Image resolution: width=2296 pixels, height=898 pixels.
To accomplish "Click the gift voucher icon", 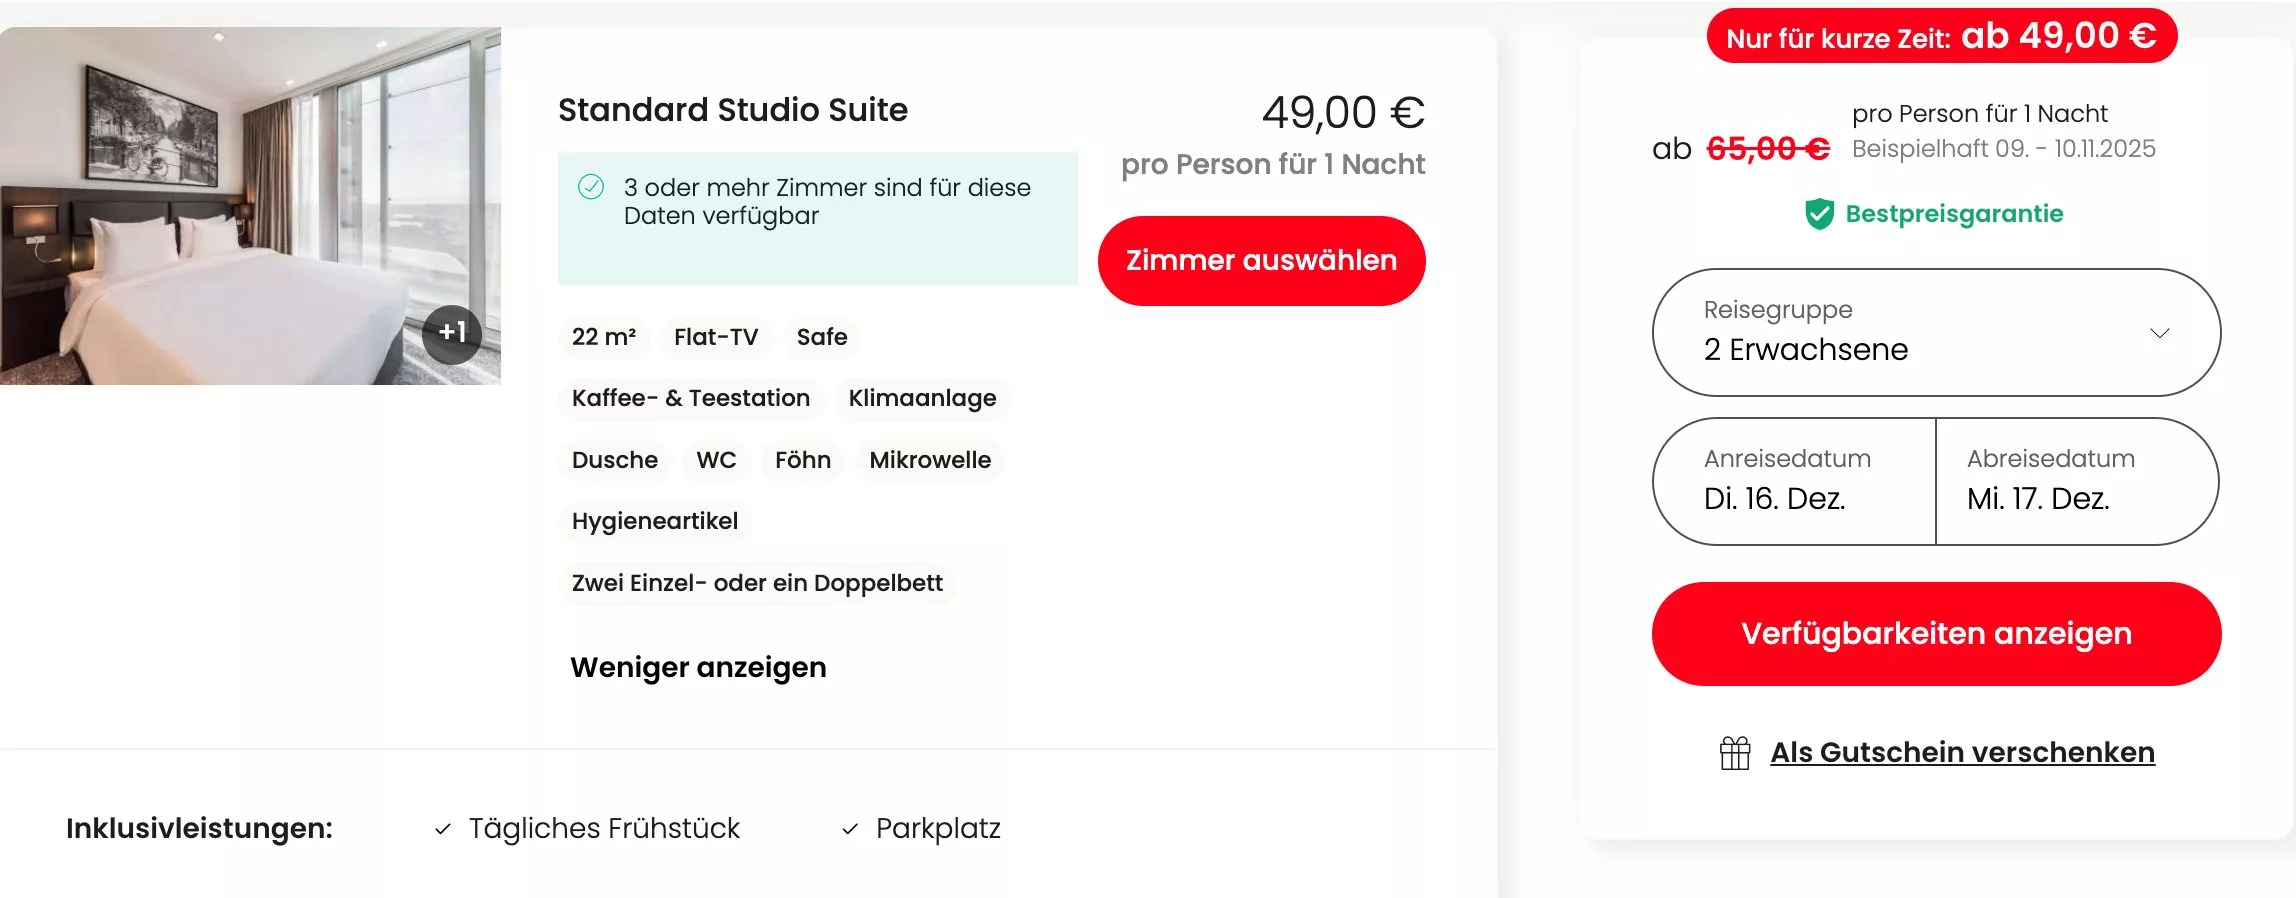I will coord(1735,753).
